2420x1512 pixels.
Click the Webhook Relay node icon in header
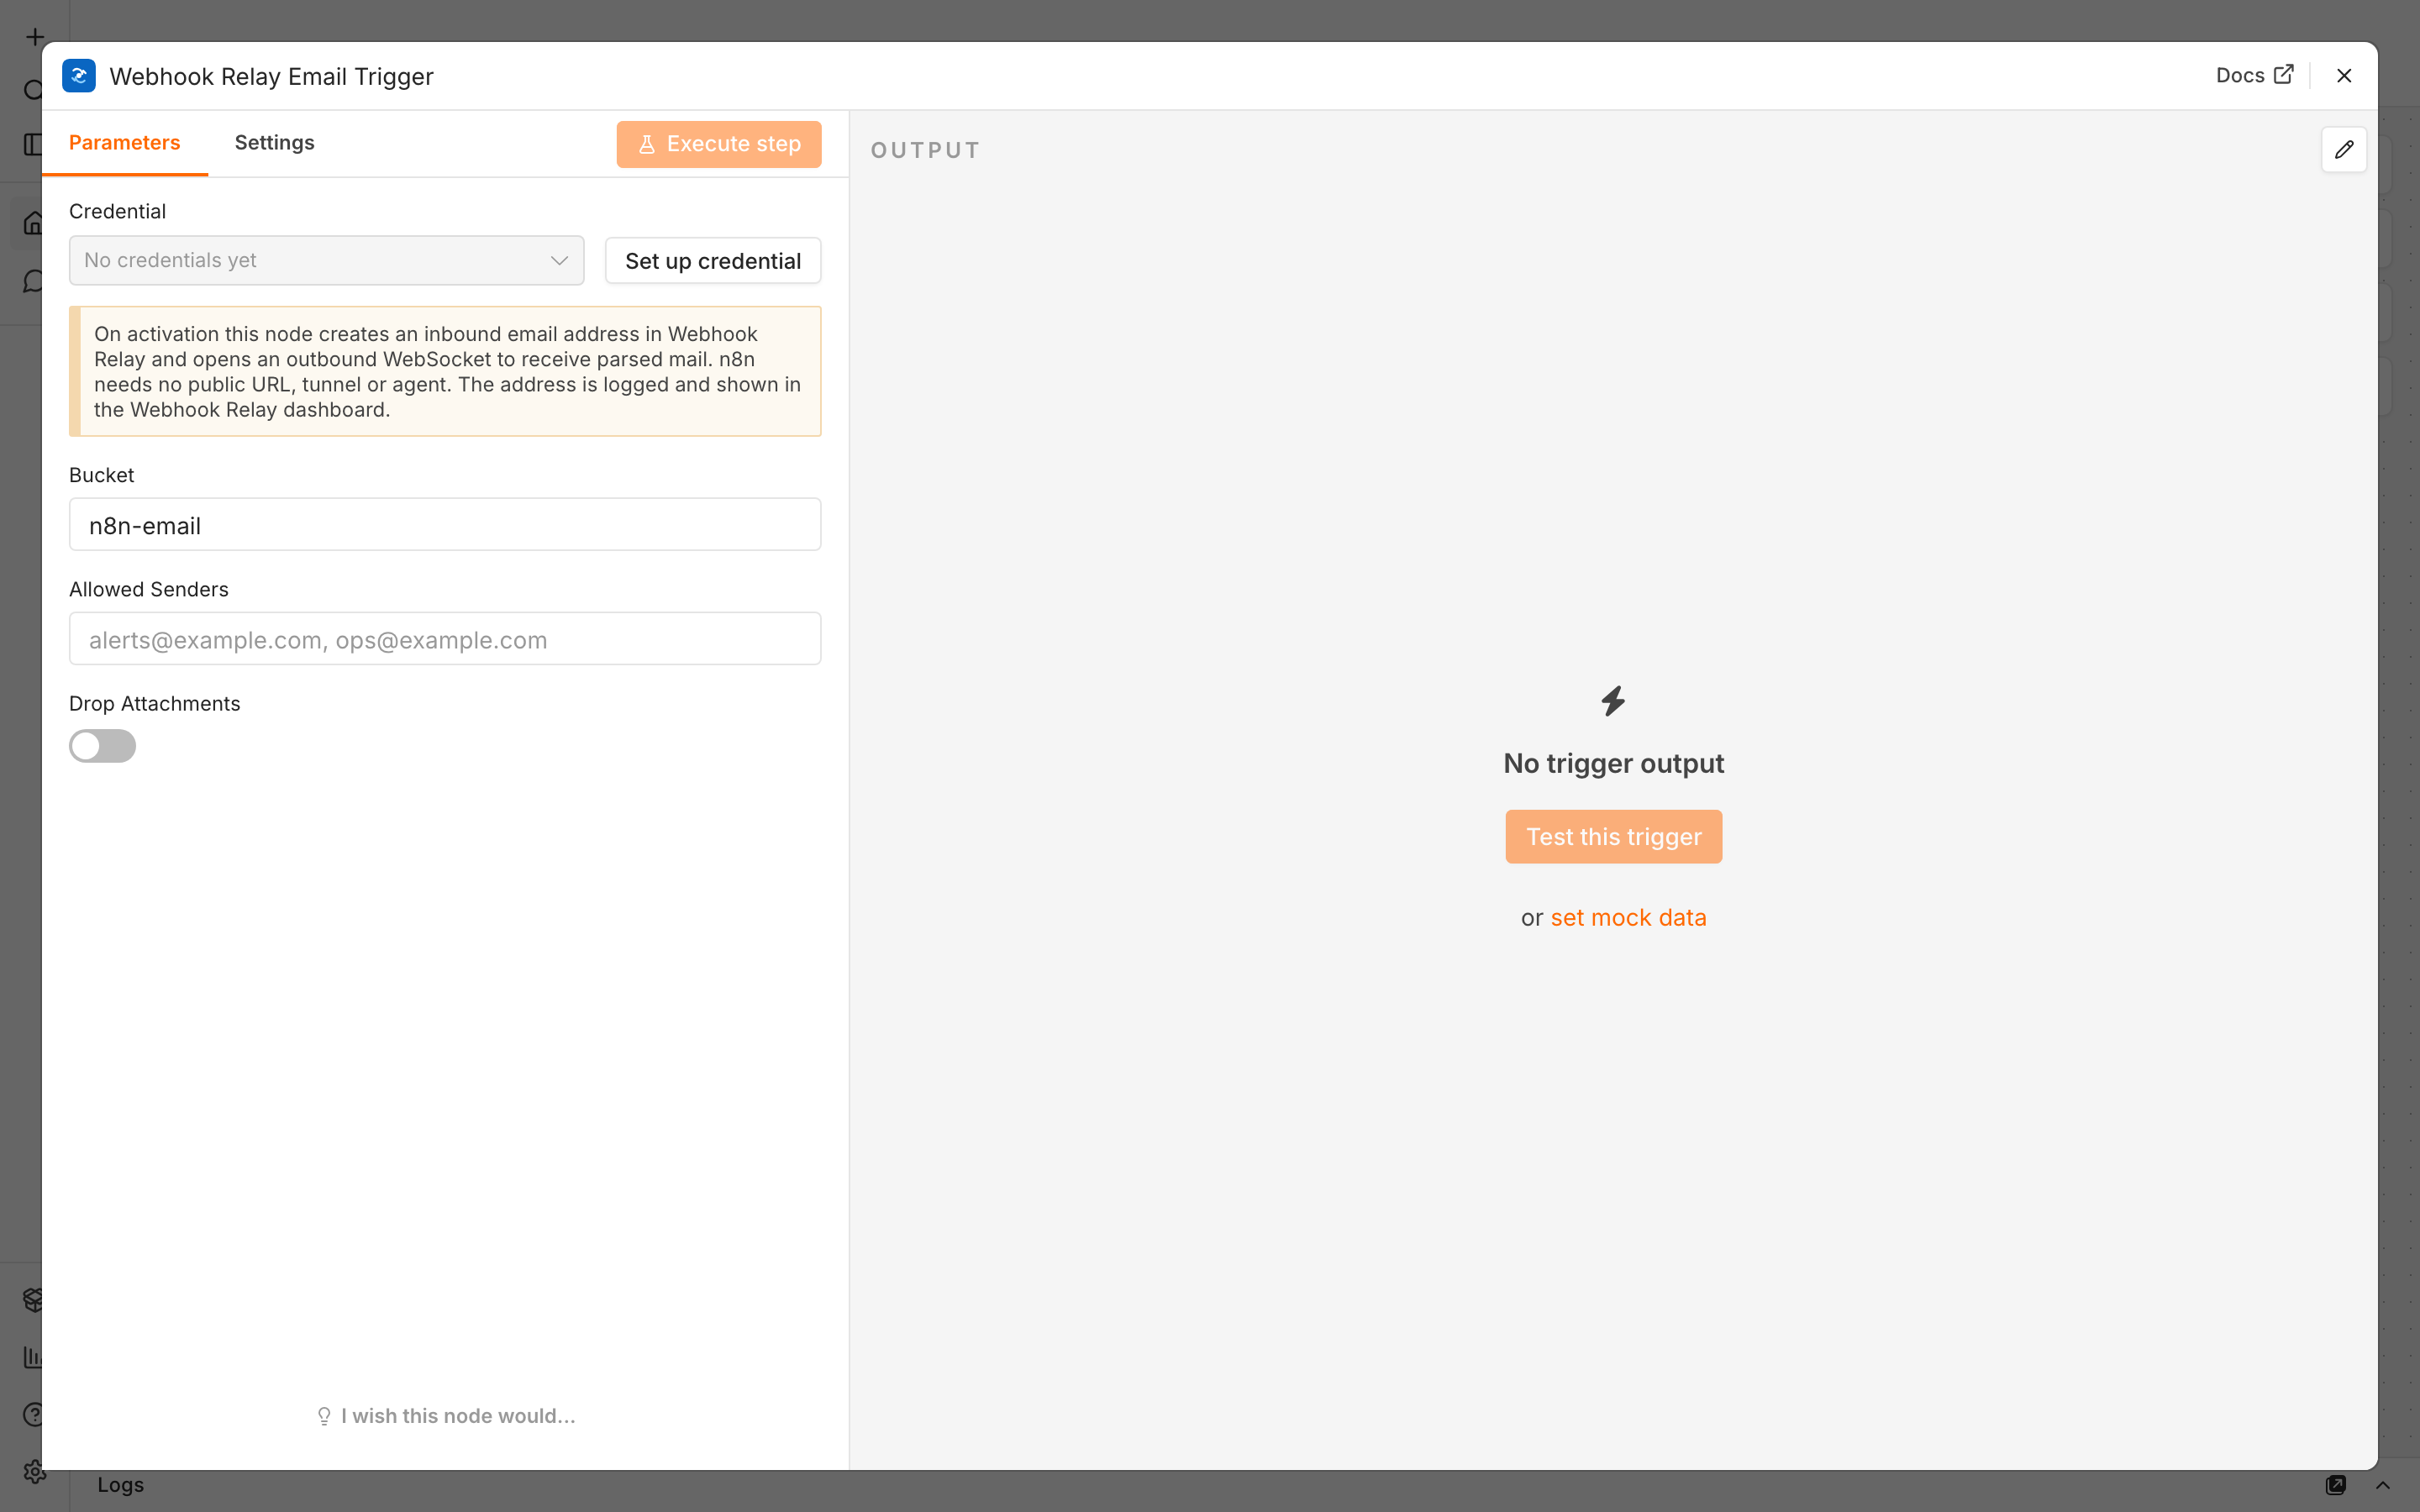(79, 76)
